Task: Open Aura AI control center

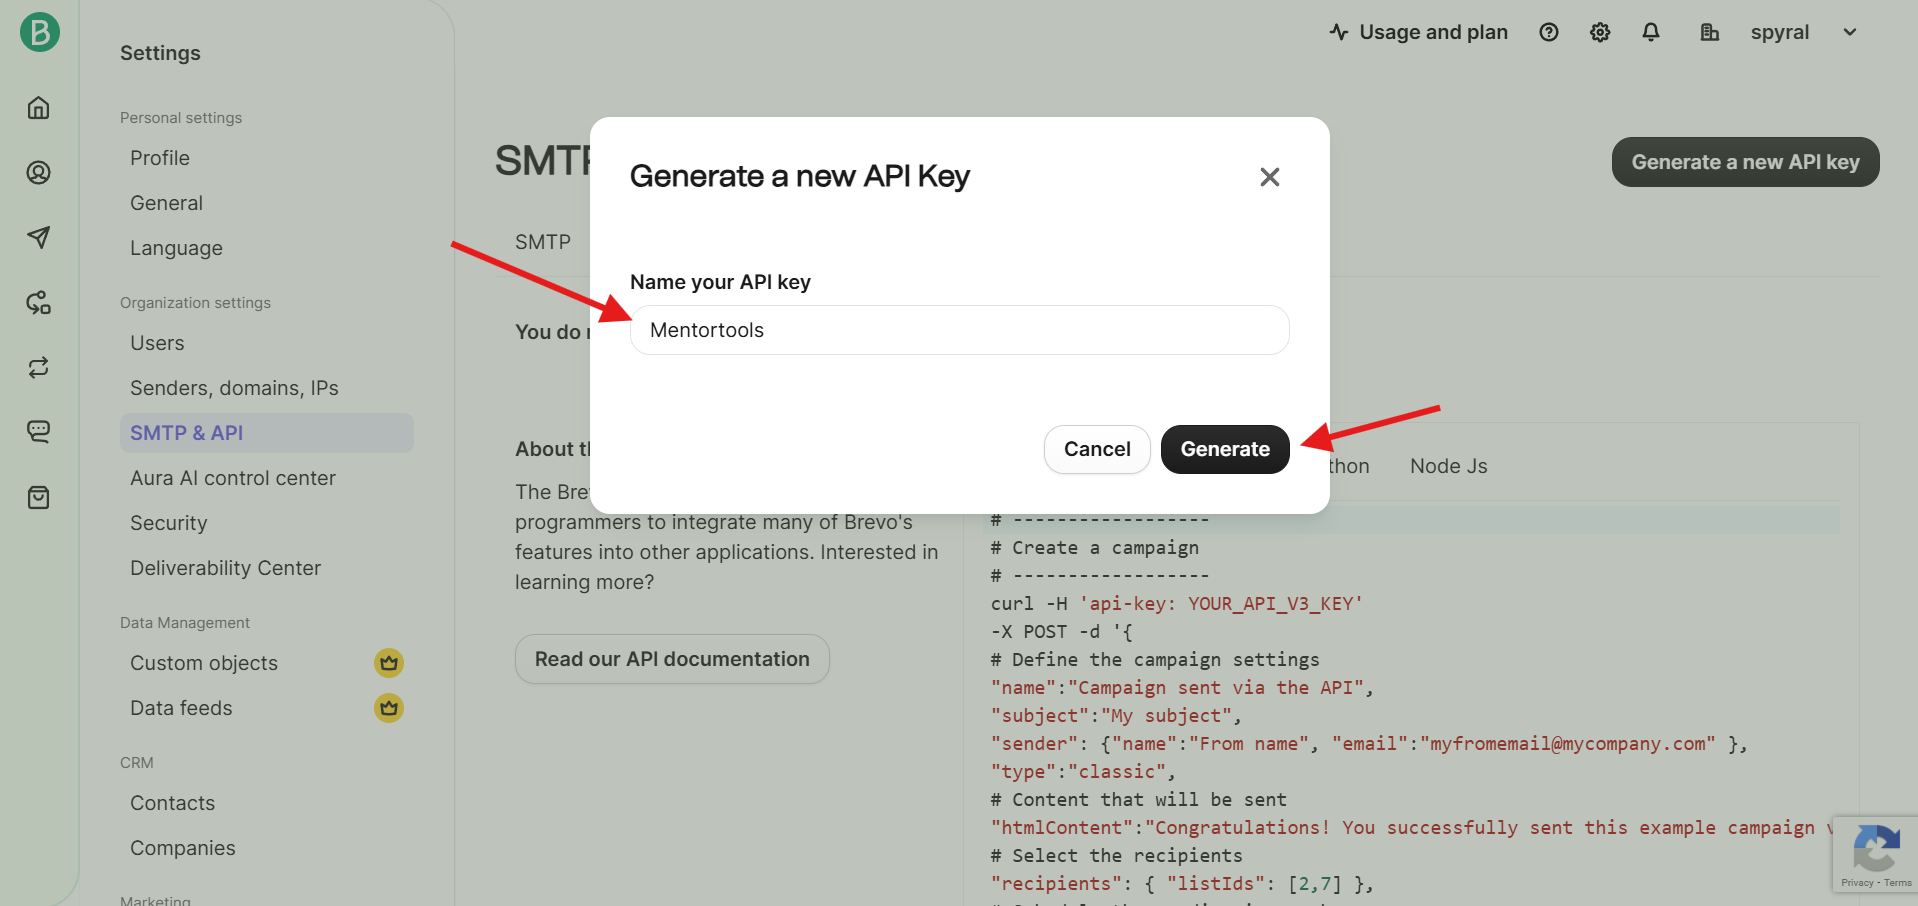Action: click(x=233, y=478)
